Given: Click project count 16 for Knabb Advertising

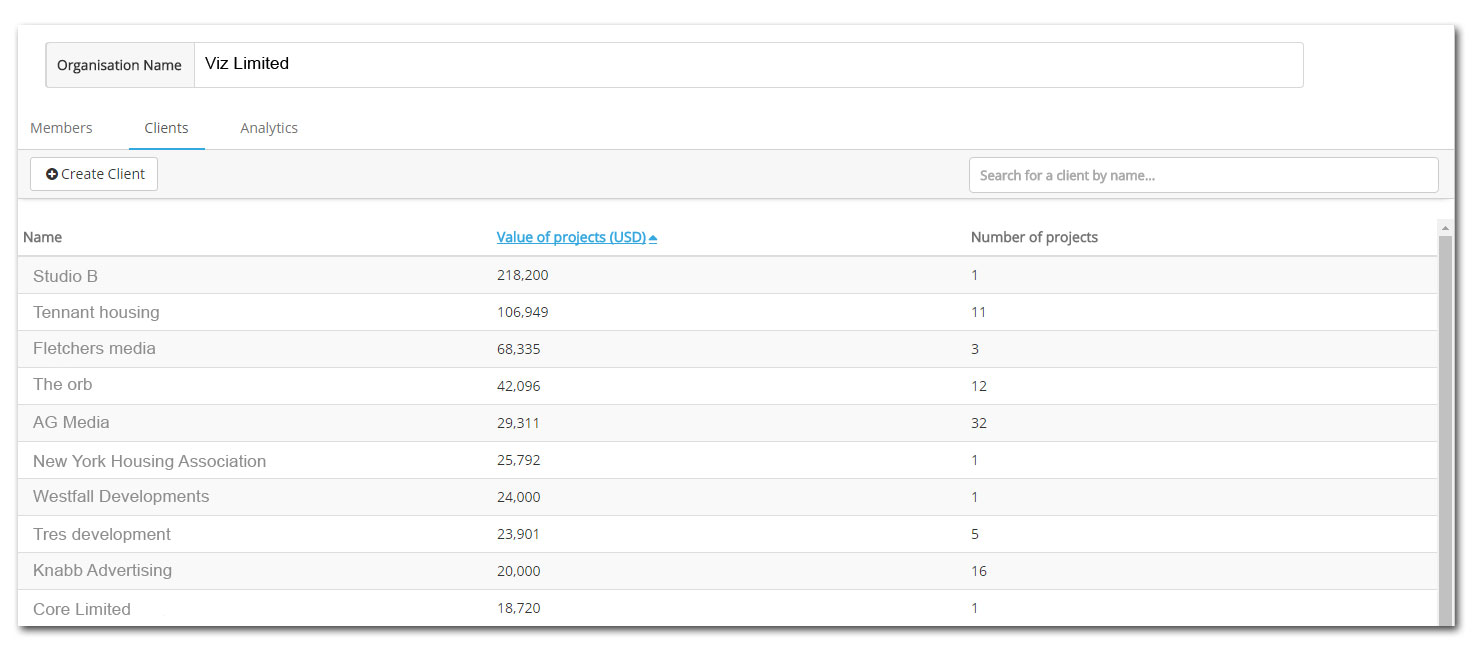Looking at the screenshot, I should [978, 571].
